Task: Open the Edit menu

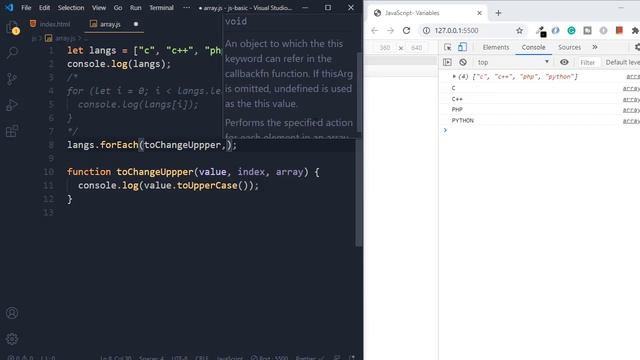Action: point(44,8)
